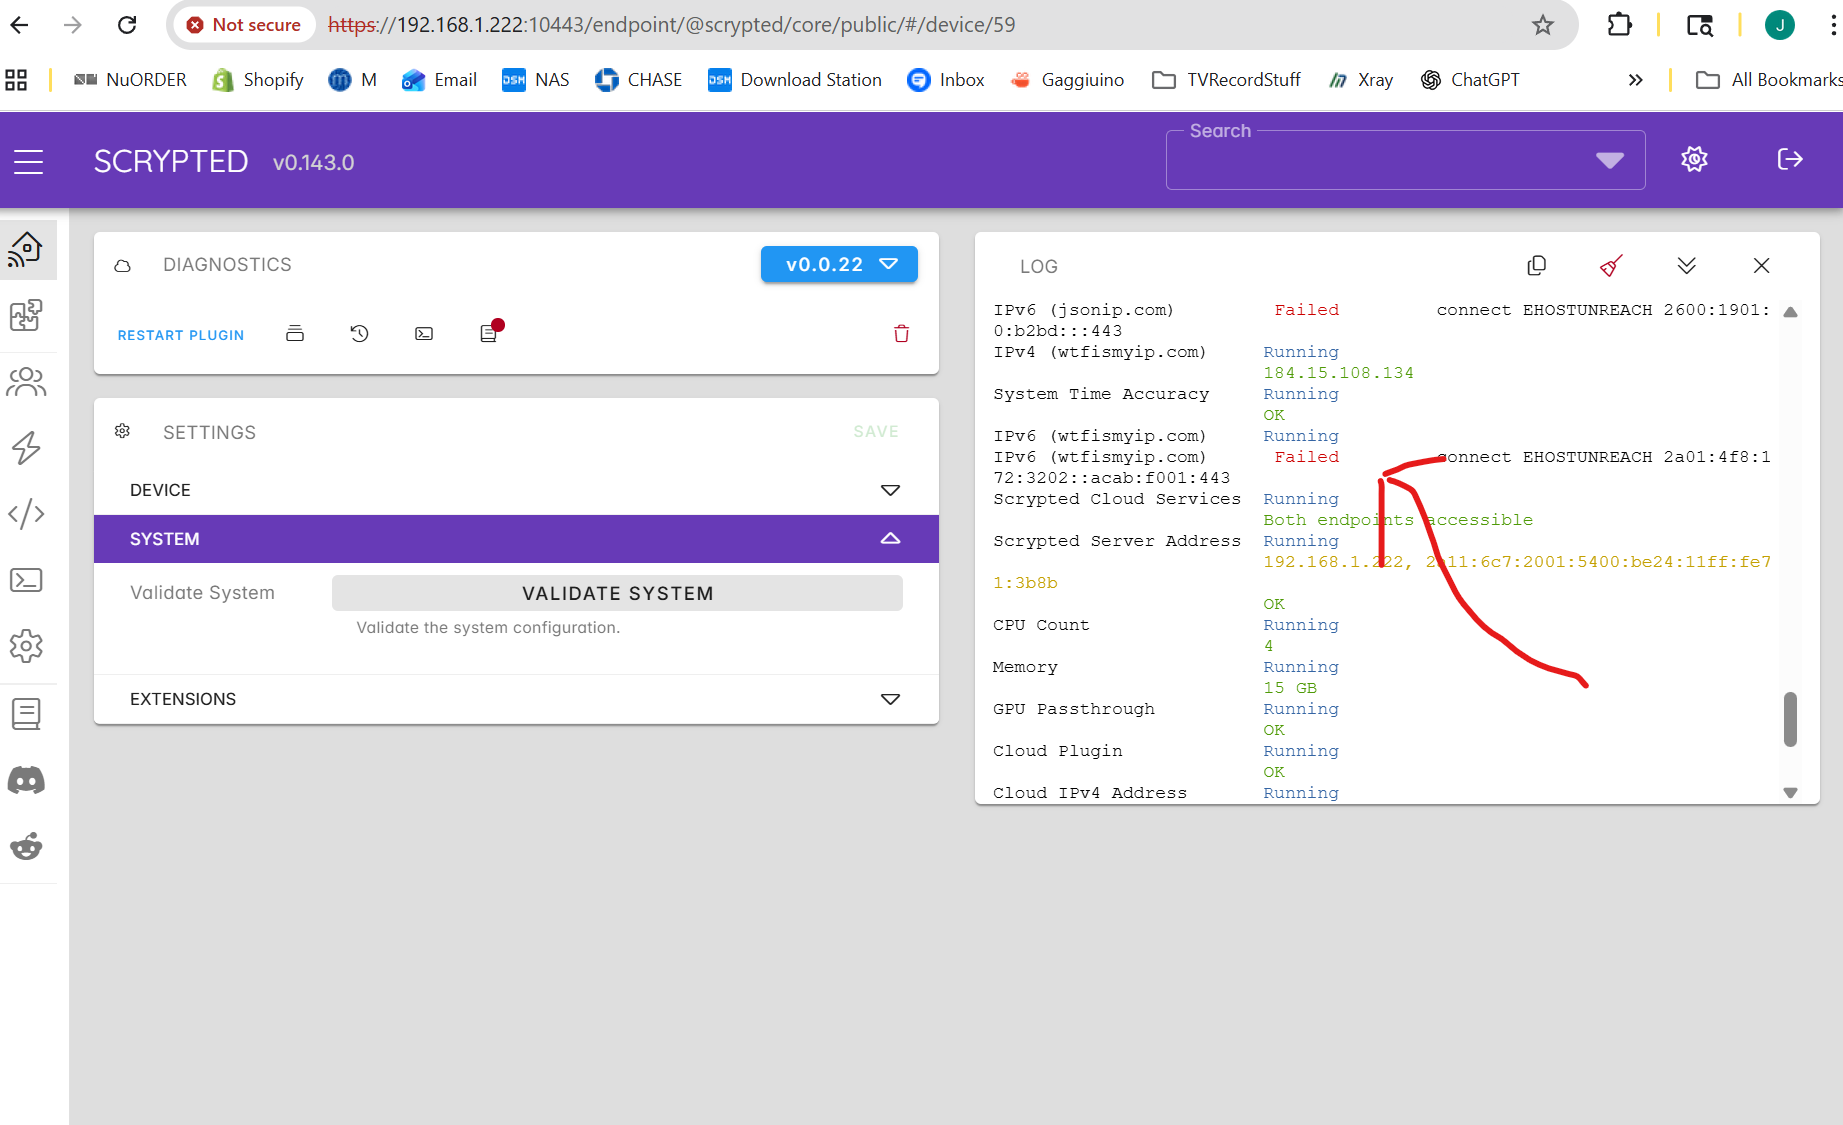Open the v0.0.22 version dropdown
Screen dimensions: 1843x1125
tap(838, 264)
